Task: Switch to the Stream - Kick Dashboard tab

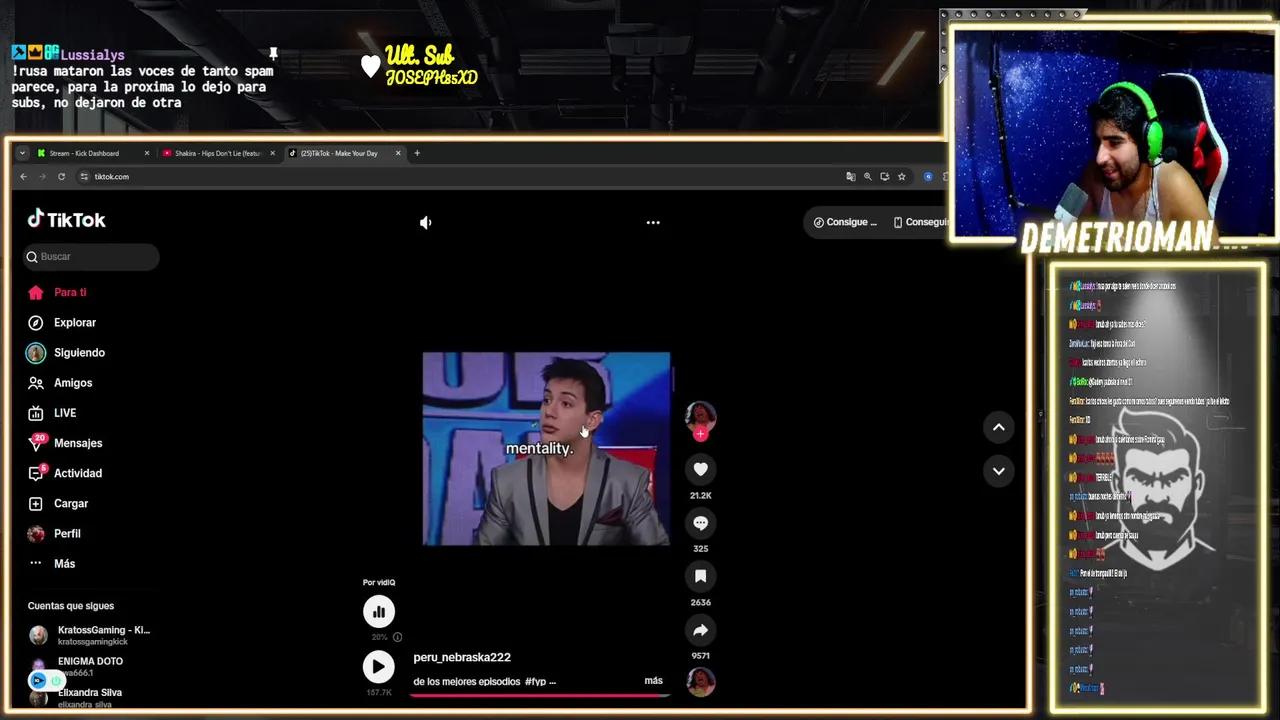Action: click(85, 153)
